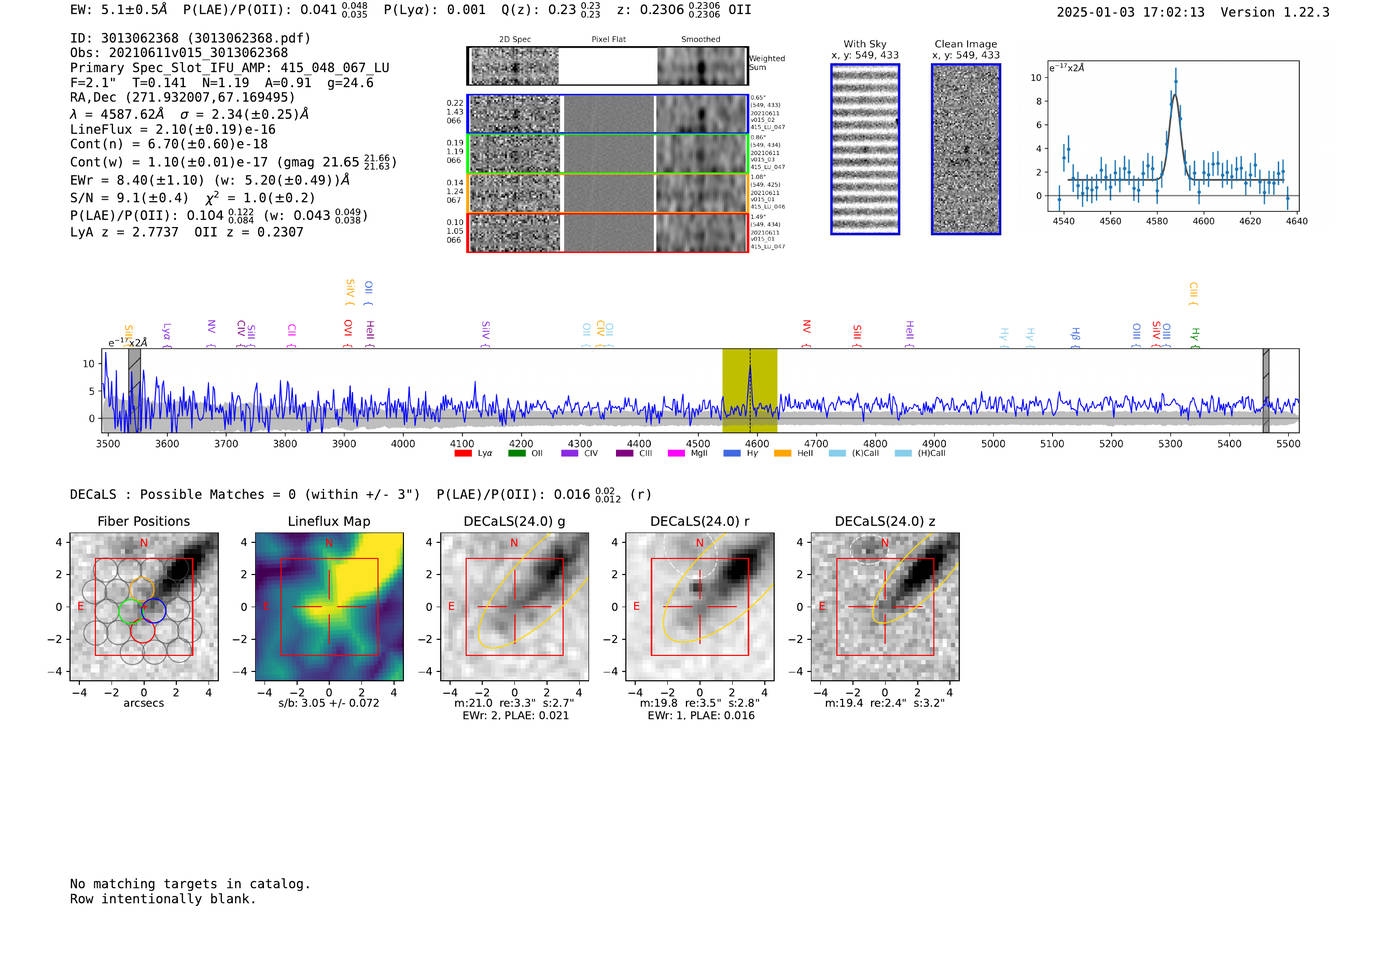Click the hatched gray band near 5460 Å
Image resolution: width=1400 pixels, height=953 pixels.
tap(1266, 390)
